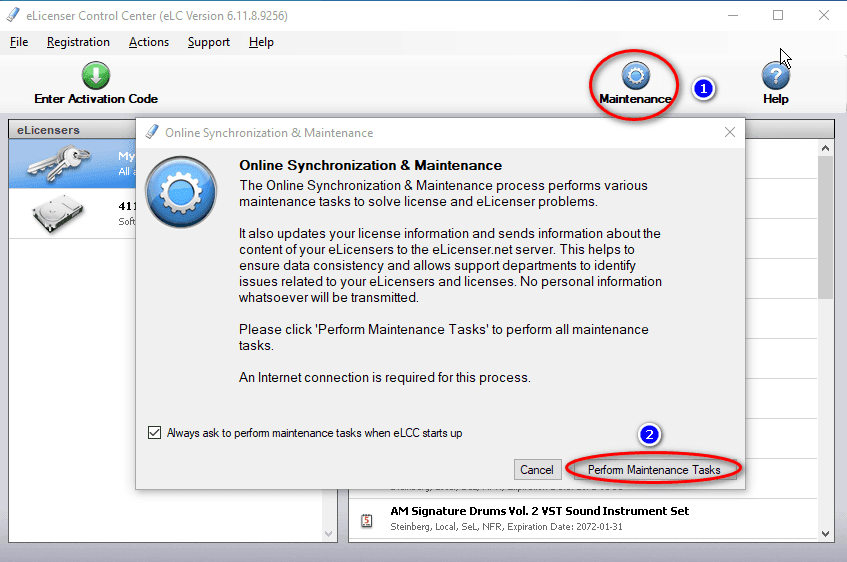Click the eLicenser Control Center title bar icon

coord(13,15)
